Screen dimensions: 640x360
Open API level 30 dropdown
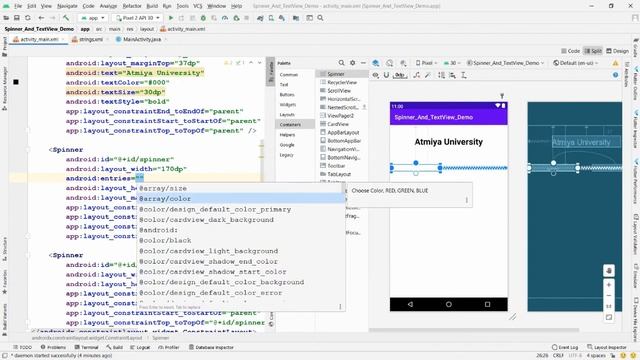point(452,63)
